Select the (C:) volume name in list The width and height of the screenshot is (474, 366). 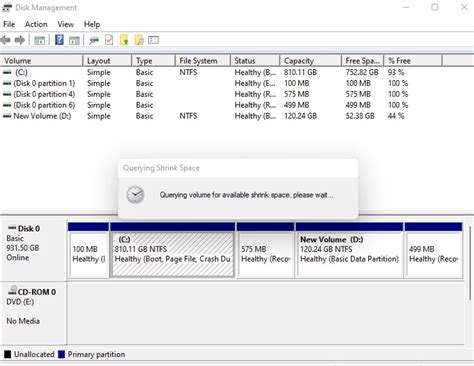[21, 72]
